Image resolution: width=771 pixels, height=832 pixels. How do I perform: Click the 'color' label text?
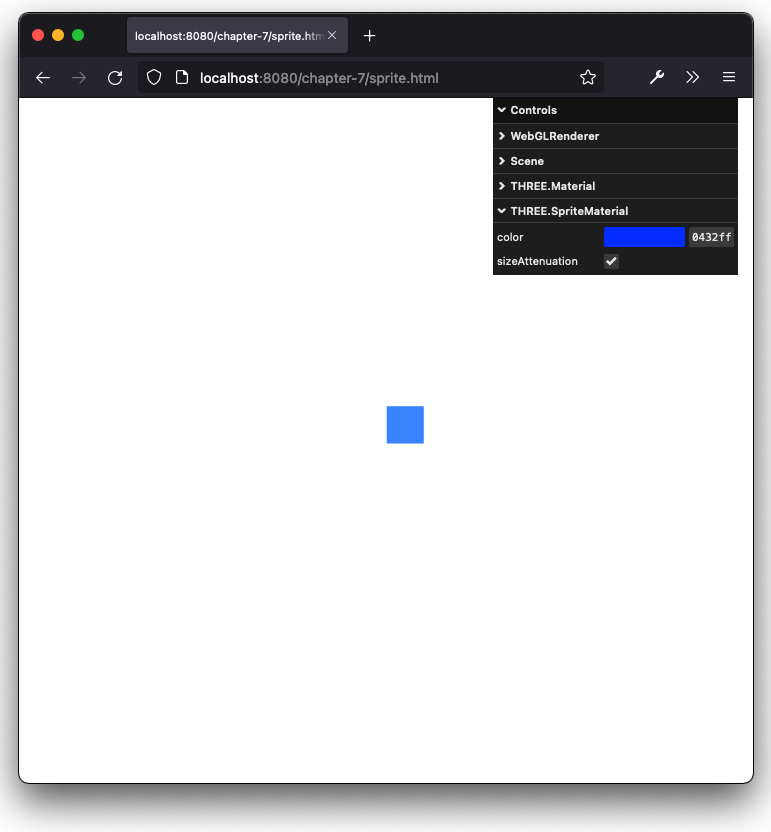[510, 237]
